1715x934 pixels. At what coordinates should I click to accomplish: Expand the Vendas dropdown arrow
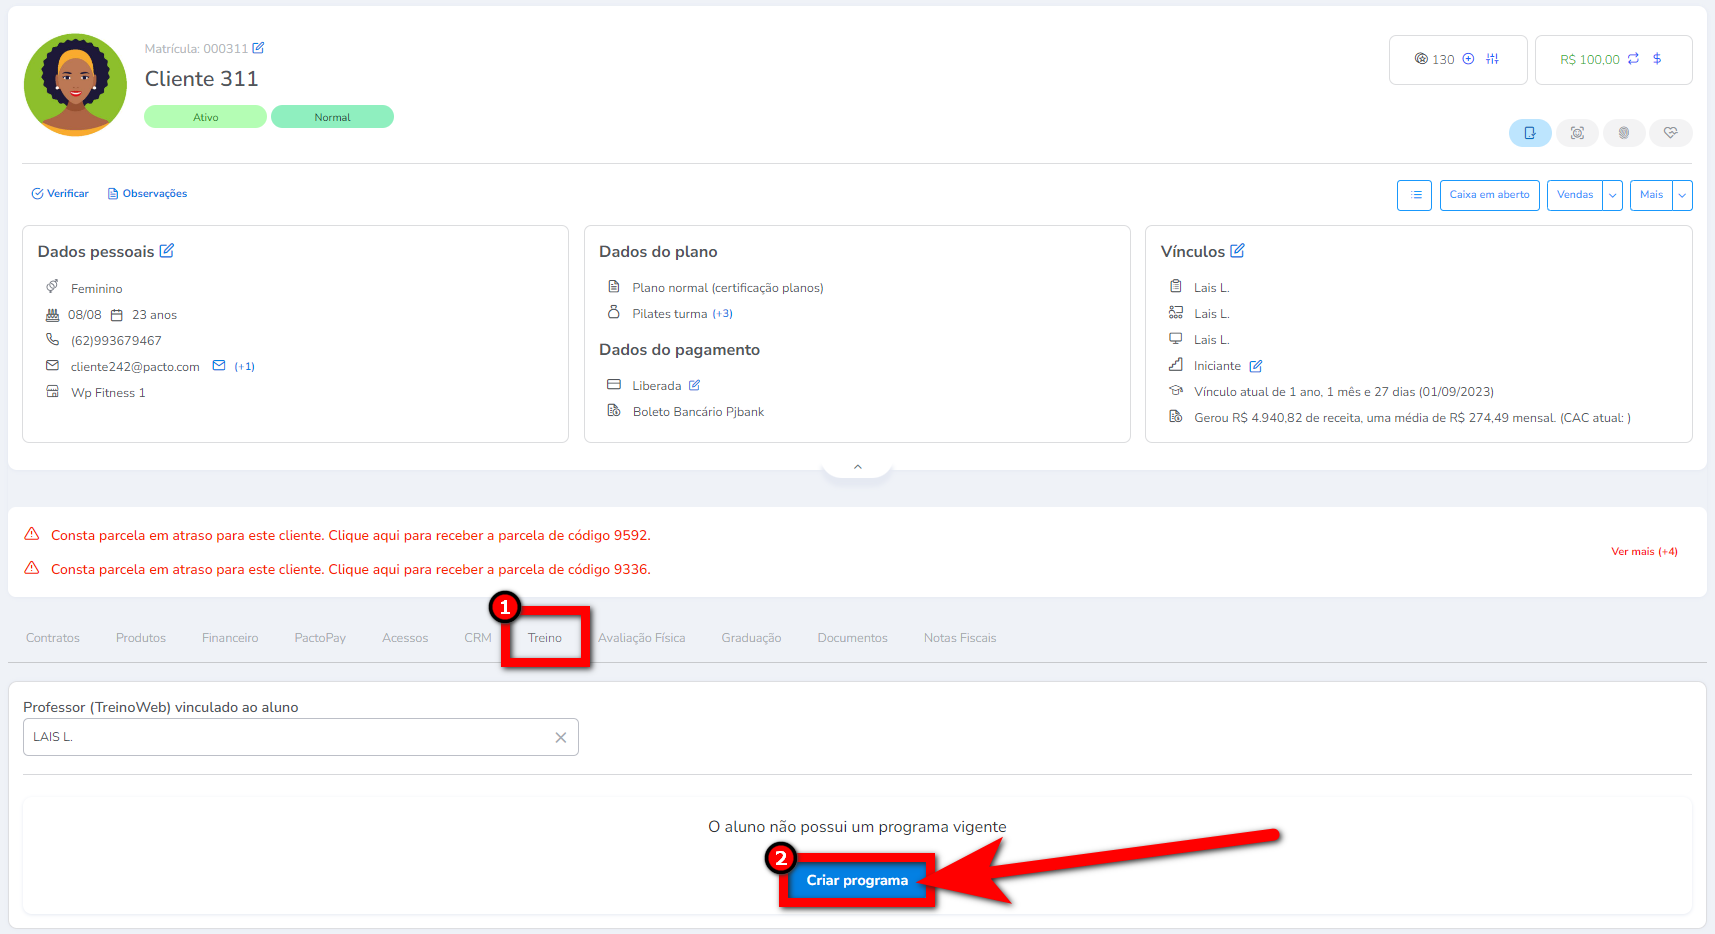click(x=1612, y=195)
